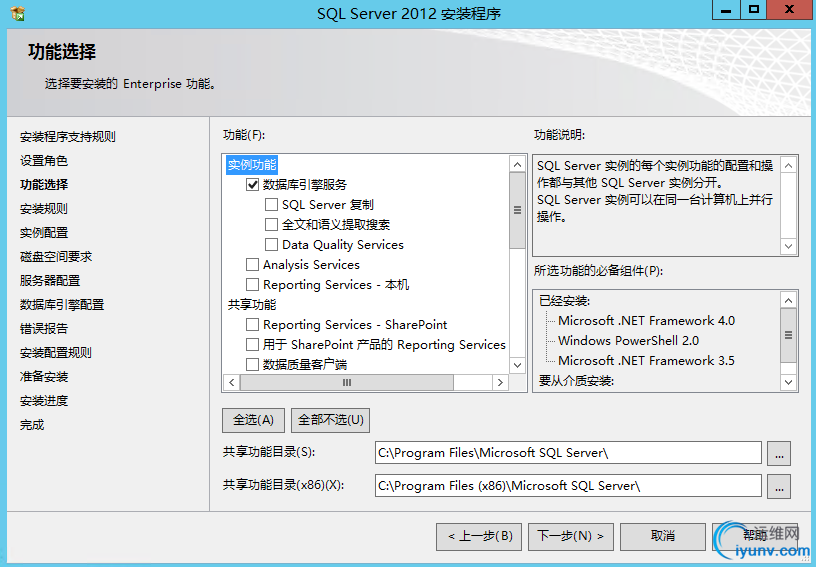Select the 安装程序支持规则 step

(68, 137)
